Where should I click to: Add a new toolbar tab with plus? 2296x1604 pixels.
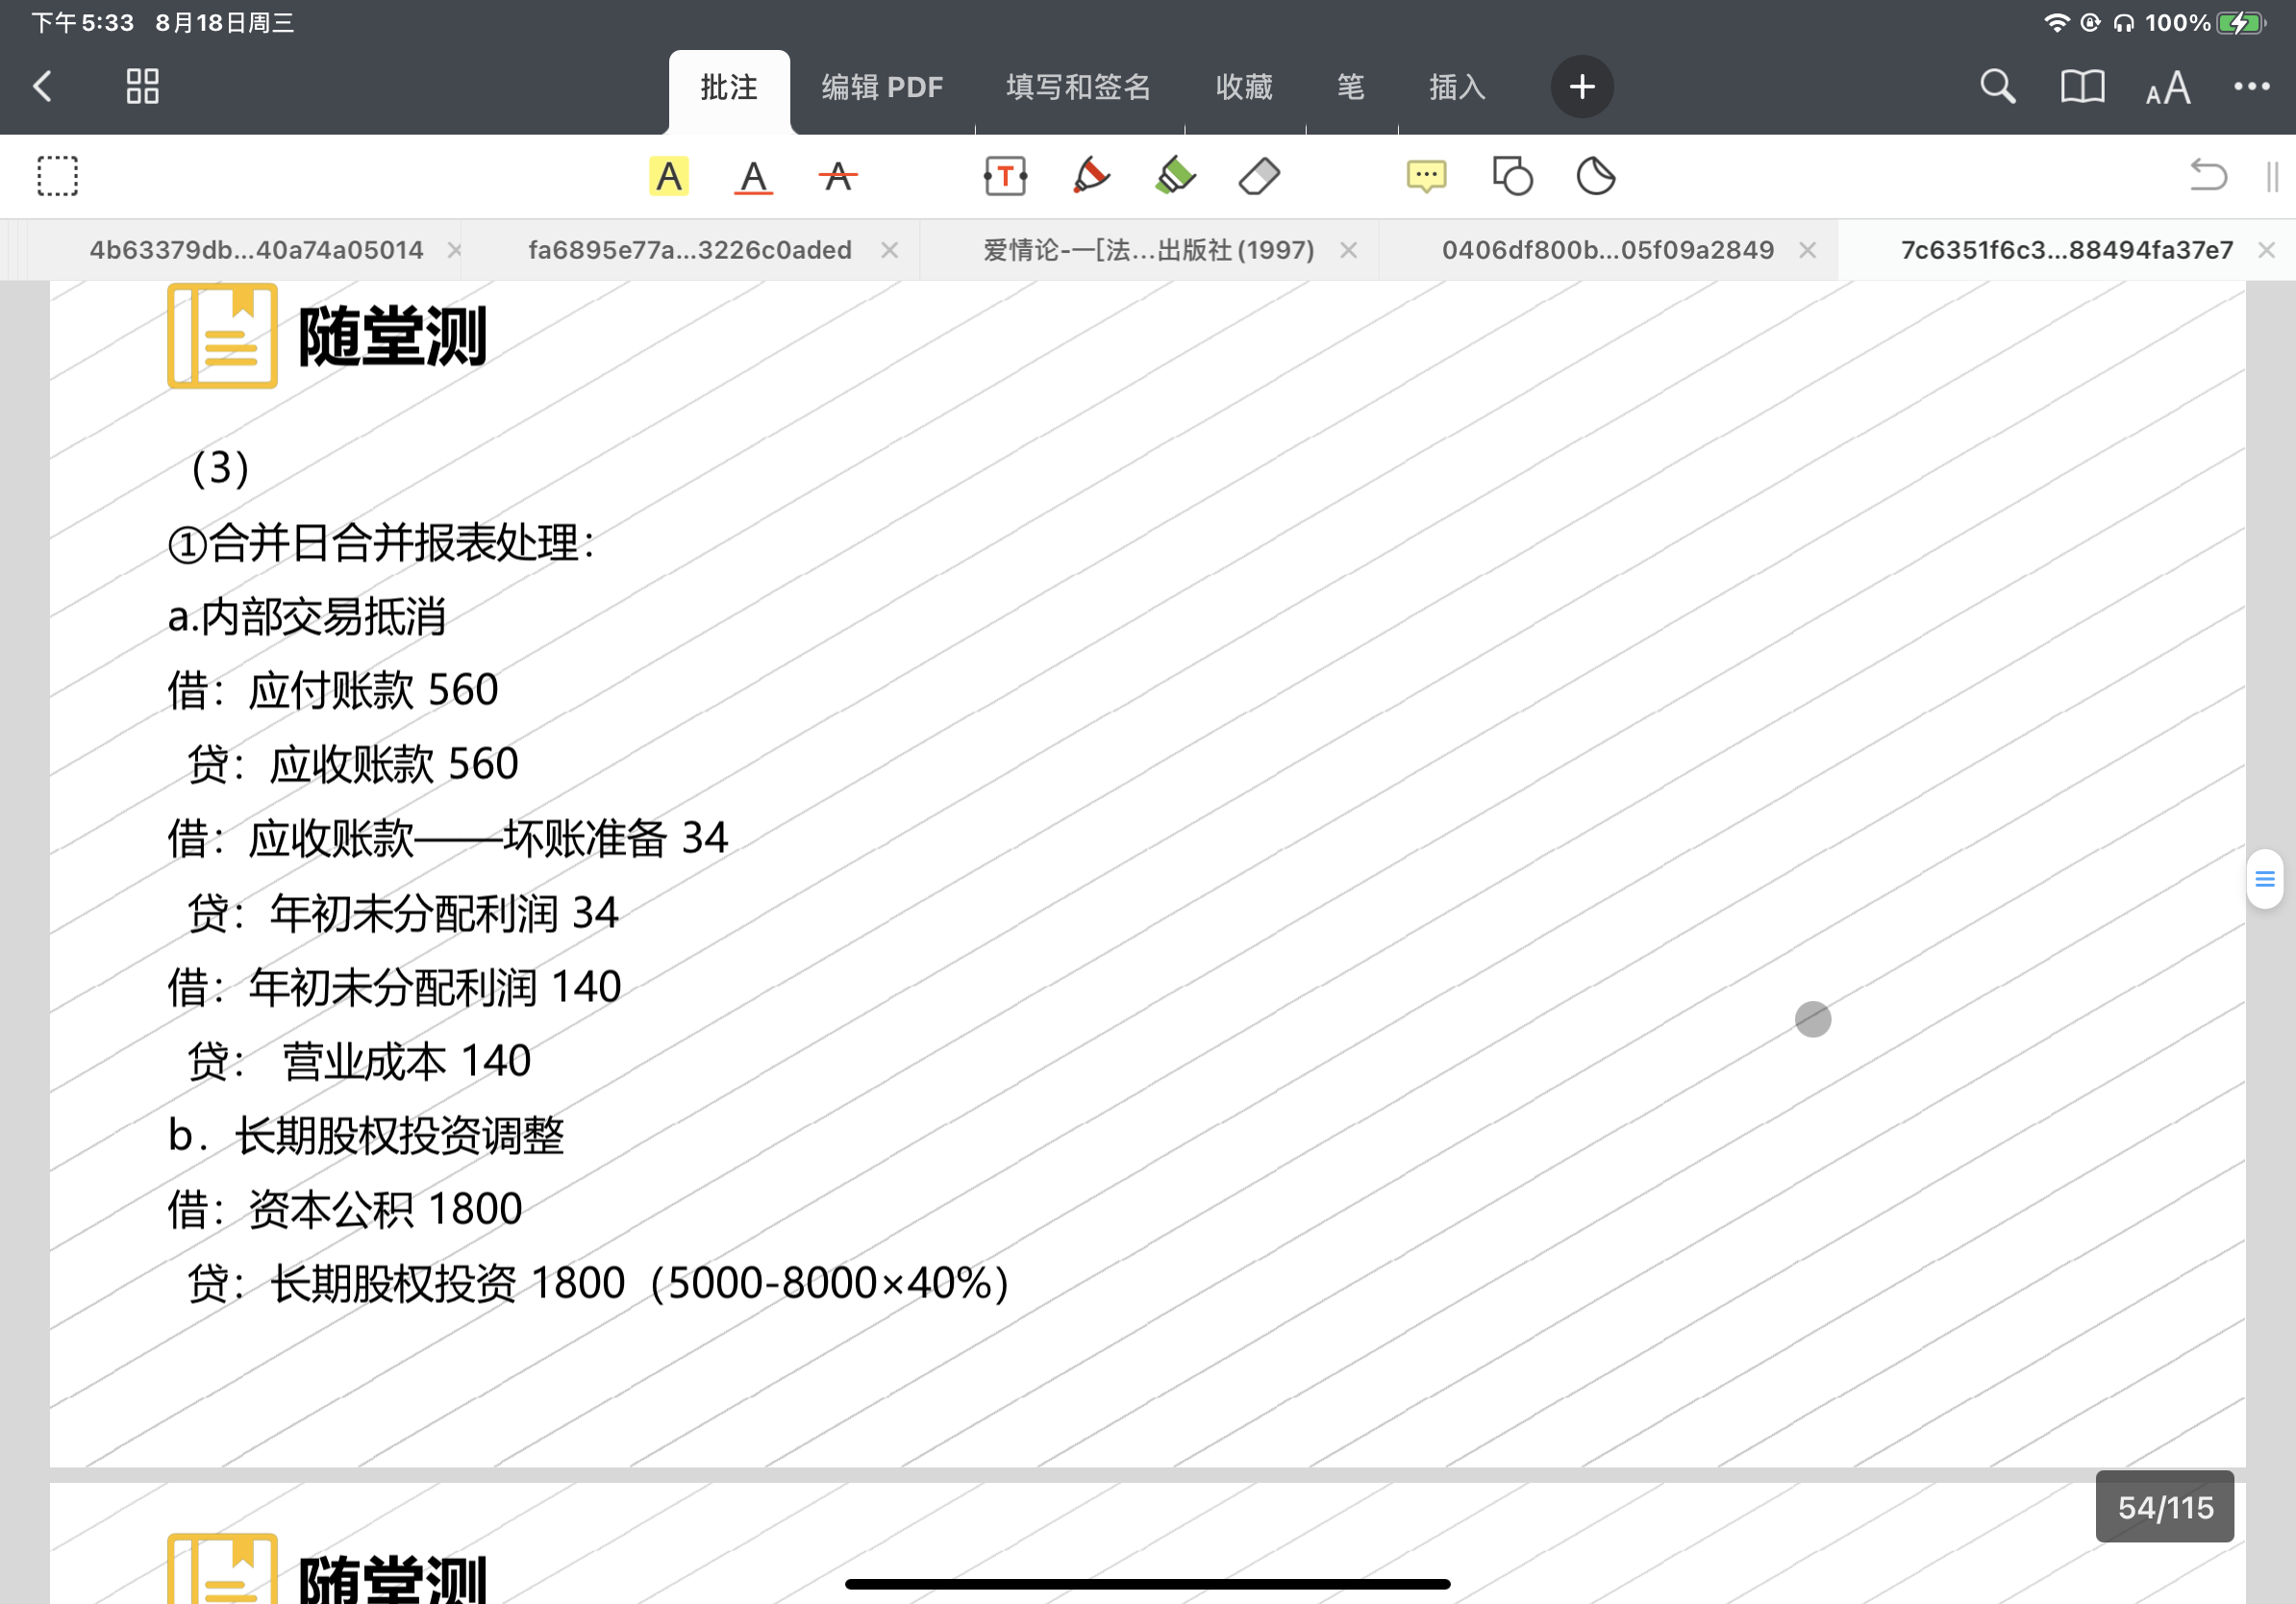[x=1582, y=87]
